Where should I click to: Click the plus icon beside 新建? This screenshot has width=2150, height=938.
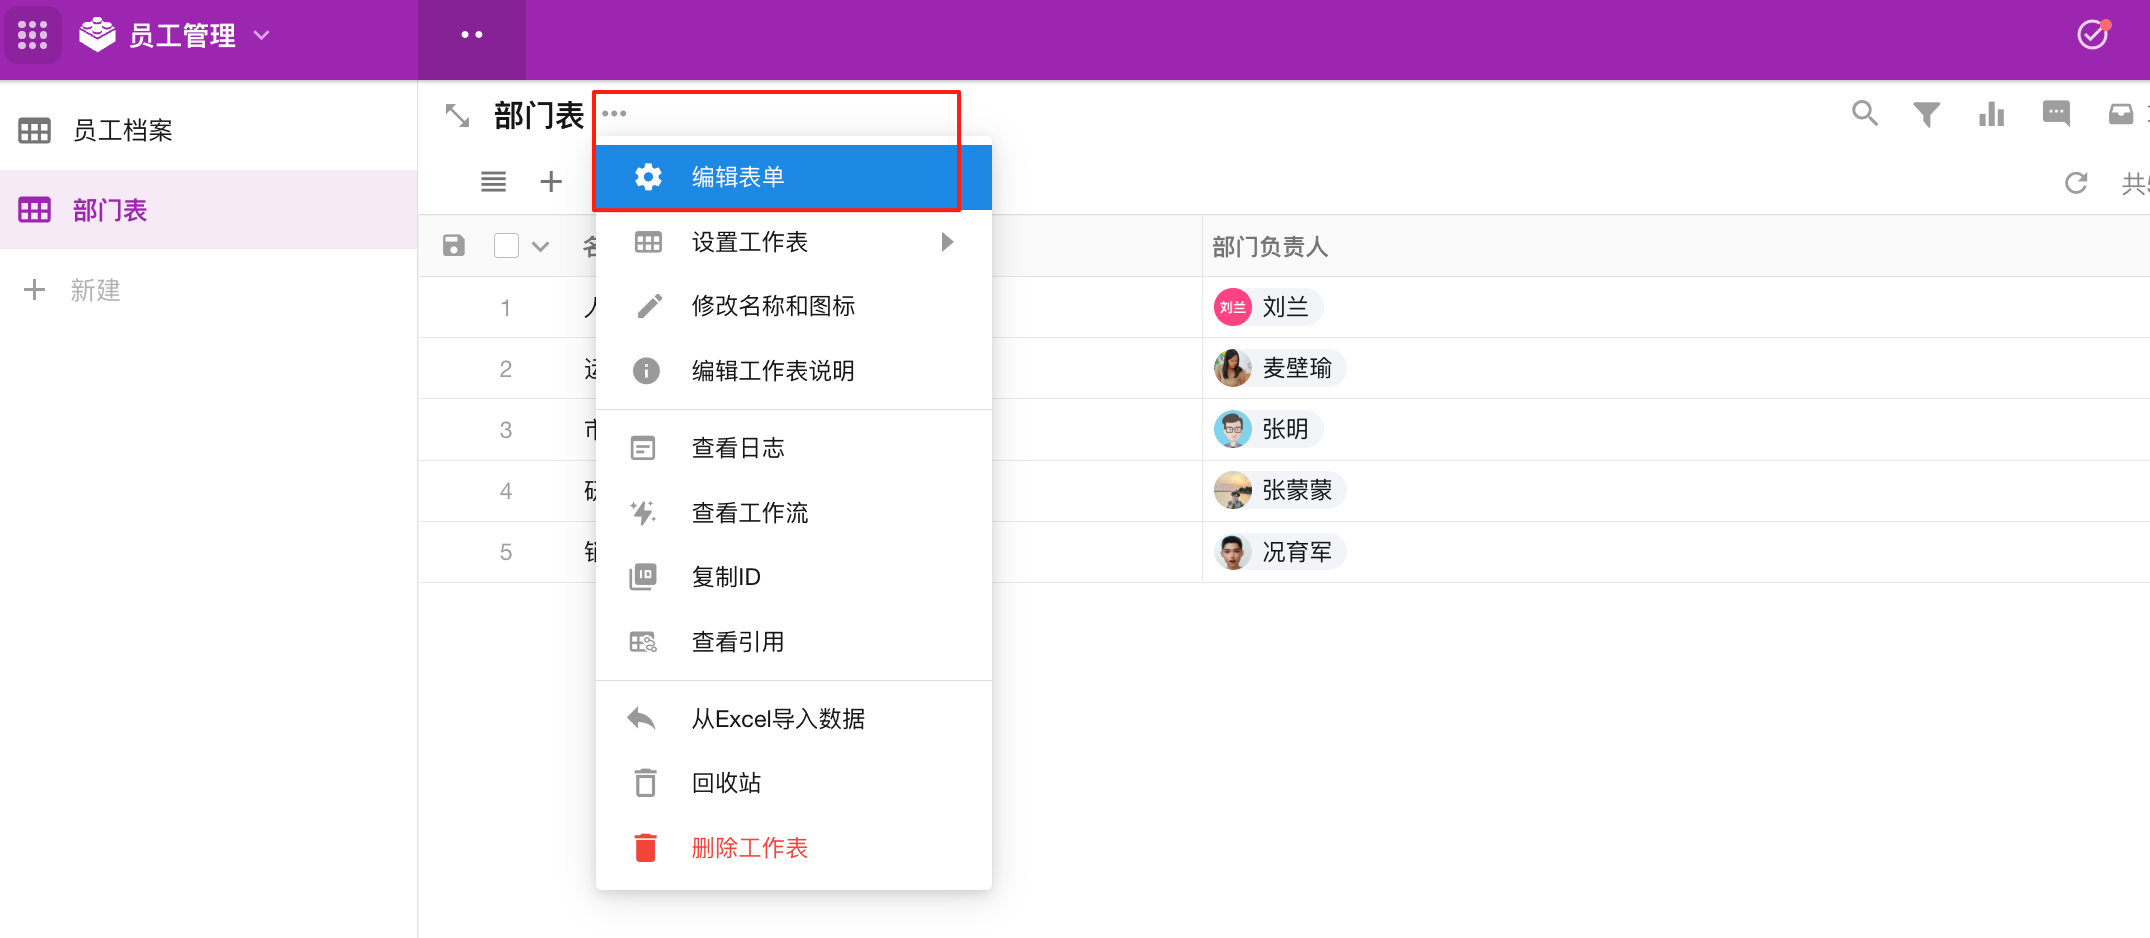click(35, 290)
